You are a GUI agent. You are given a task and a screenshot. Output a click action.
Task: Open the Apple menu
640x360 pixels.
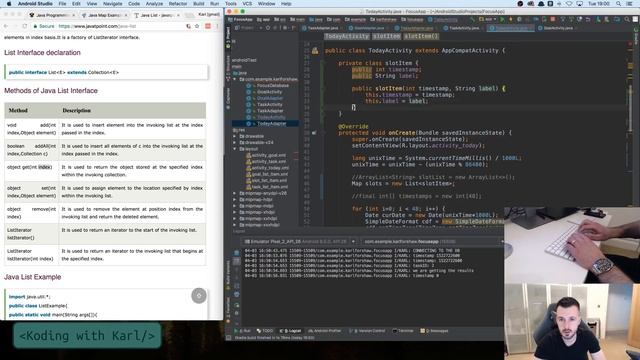(x=9, y=4)
